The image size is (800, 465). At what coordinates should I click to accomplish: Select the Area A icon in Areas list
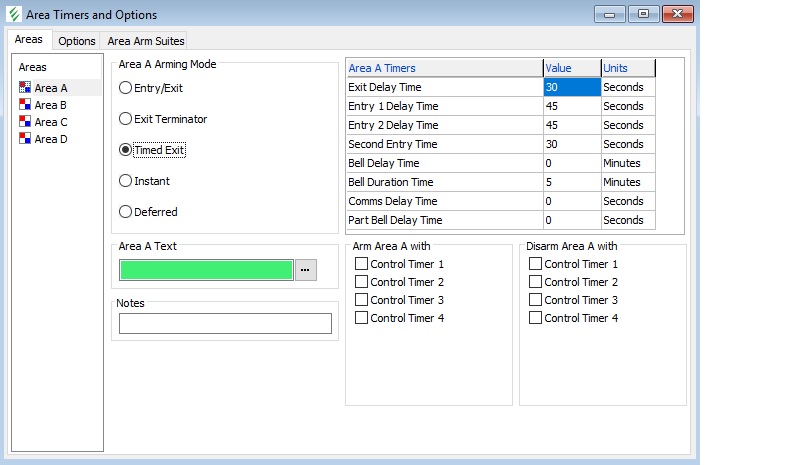pos(25,88)
